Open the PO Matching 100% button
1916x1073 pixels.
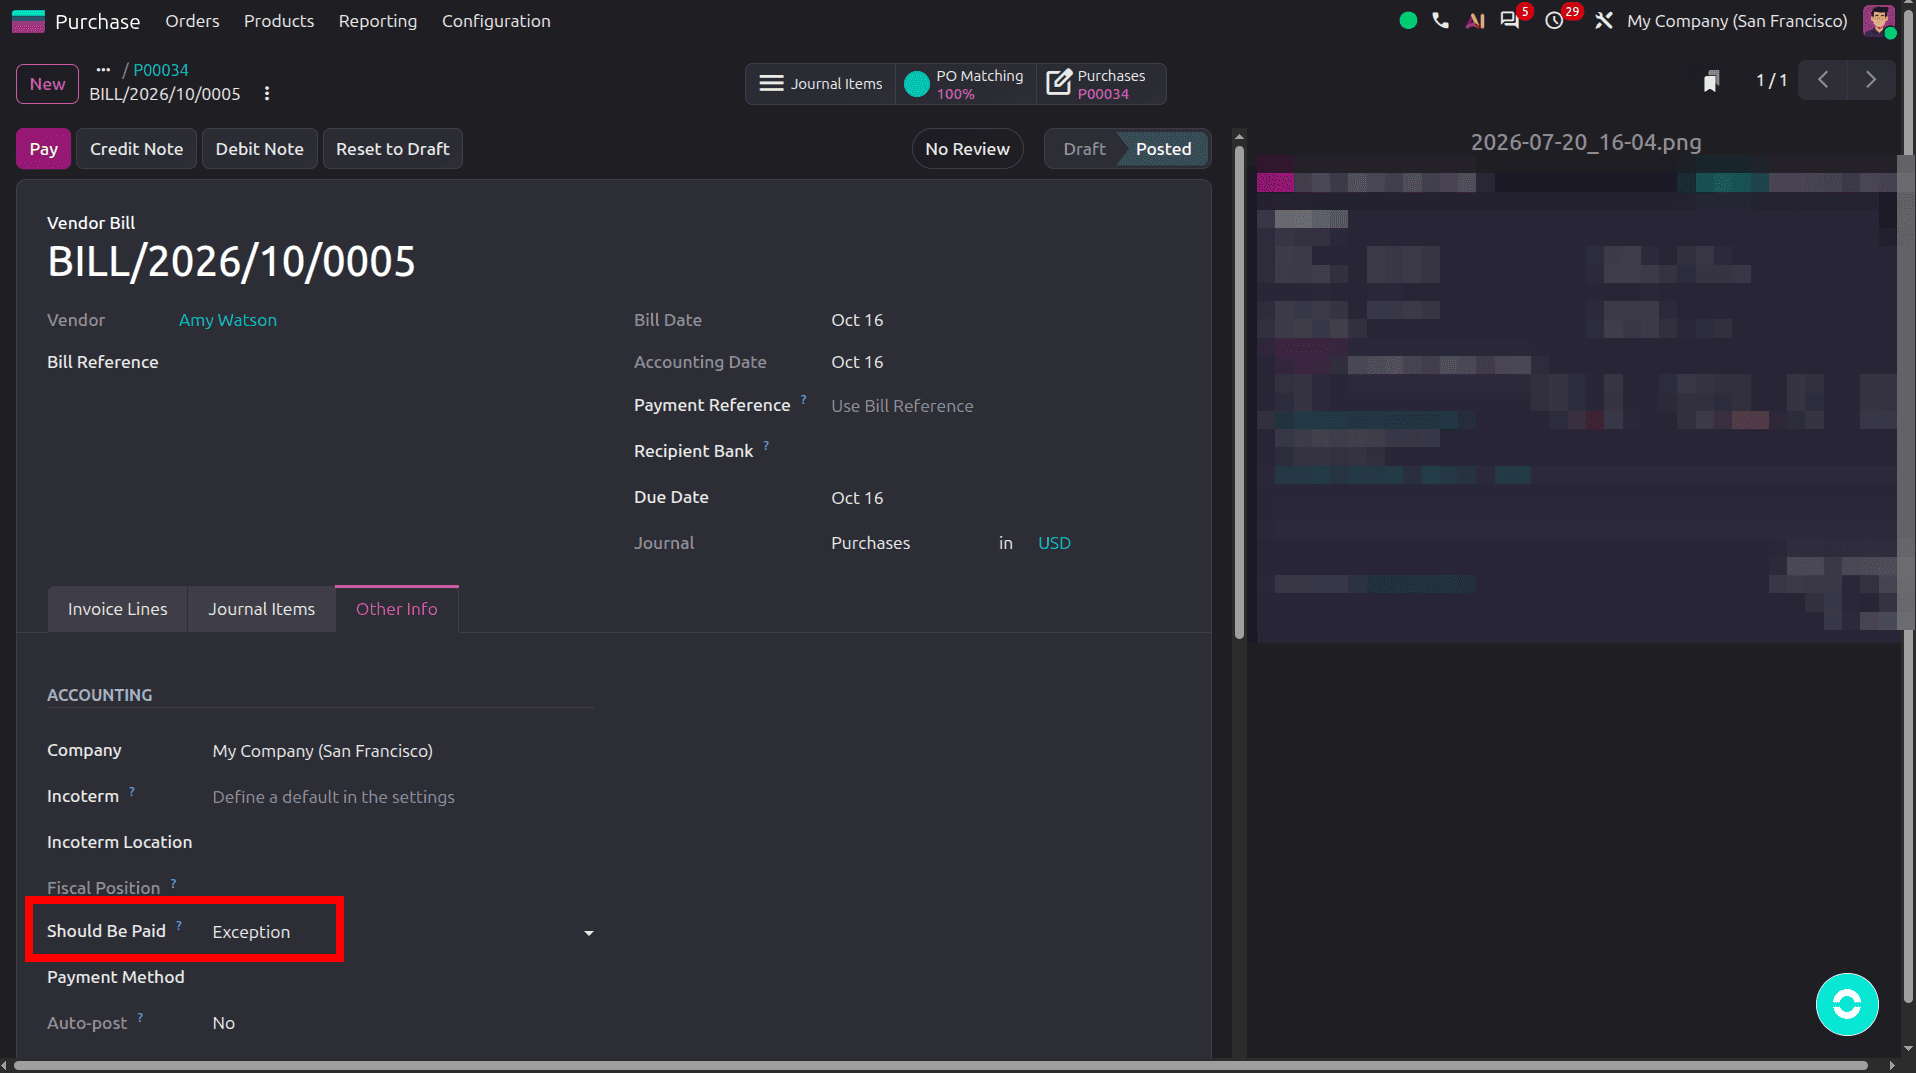pyautogui.click(x=966, y=84)
